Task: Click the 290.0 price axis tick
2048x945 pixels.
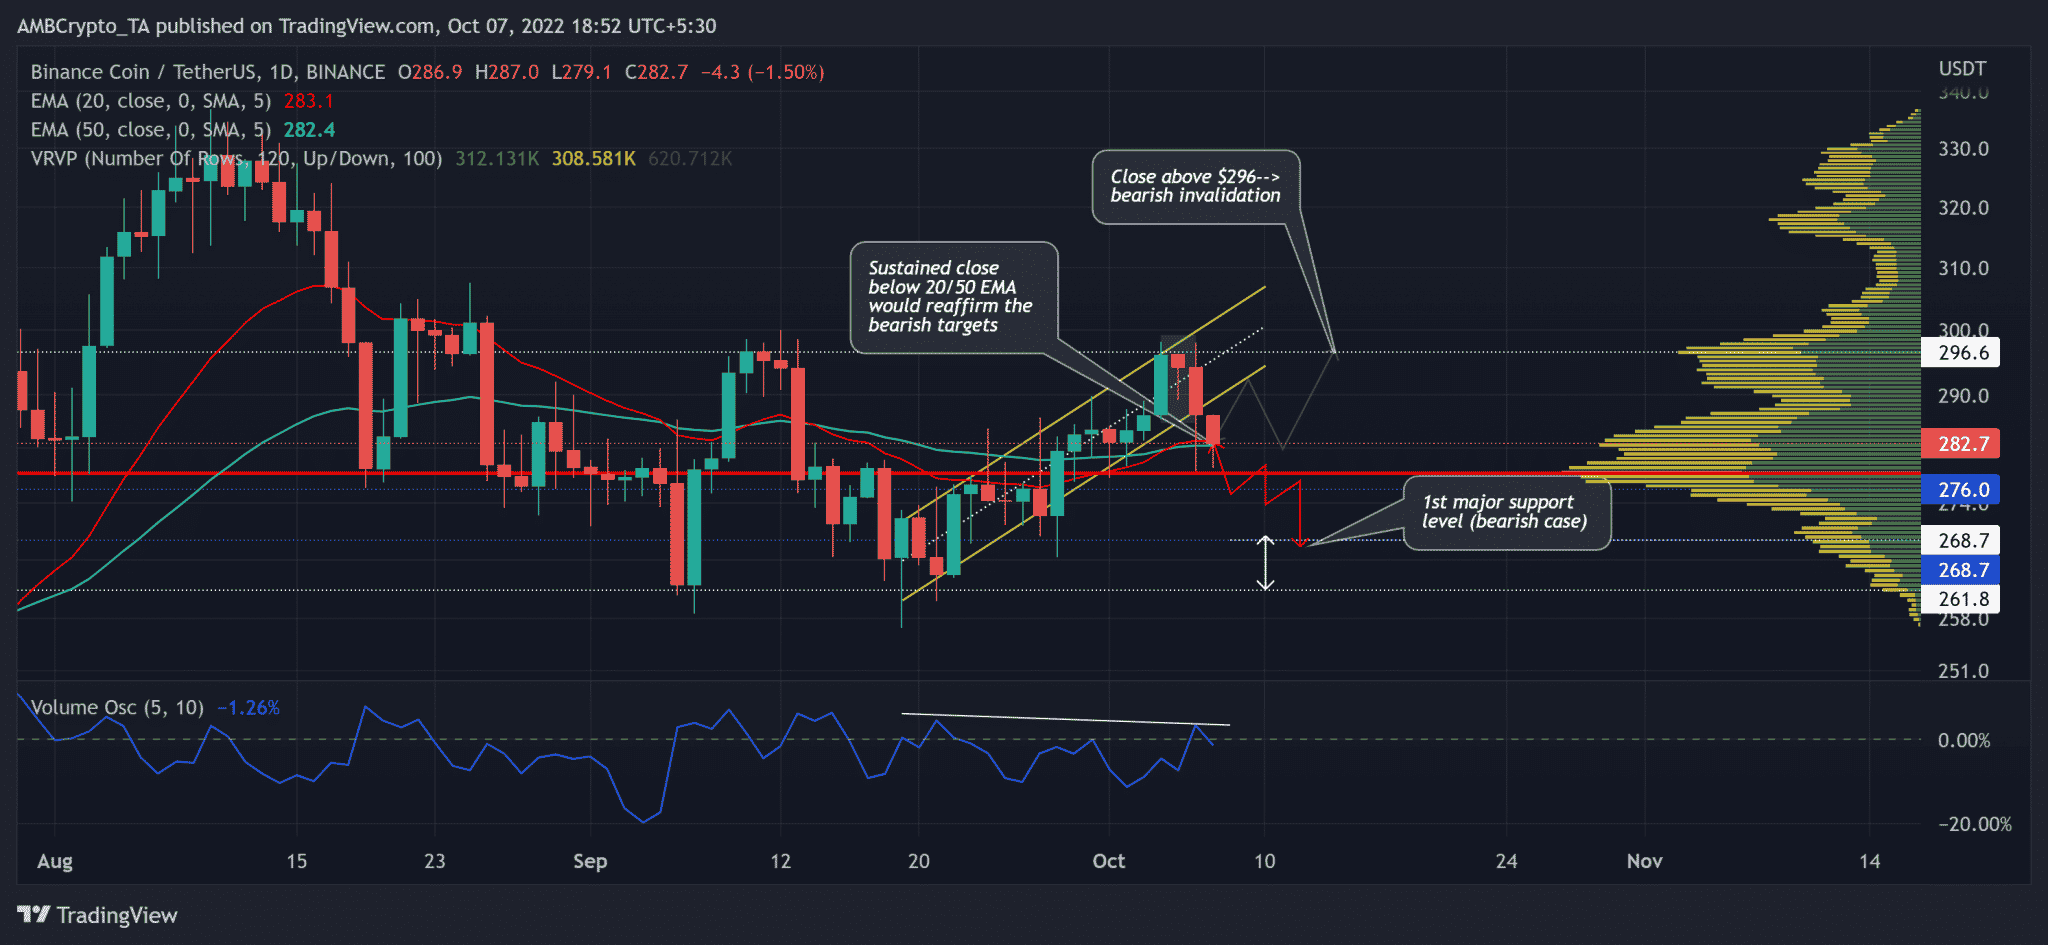Action: click(1963, 396)
